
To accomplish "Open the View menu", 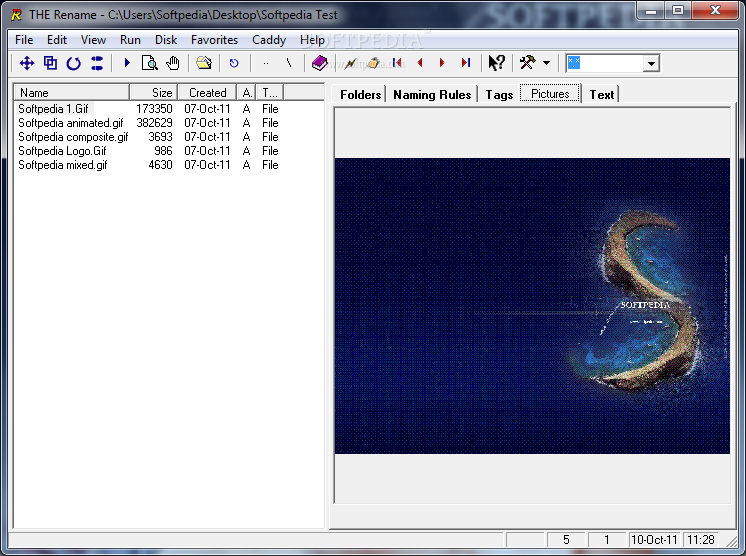I will (x=93, y=40).
